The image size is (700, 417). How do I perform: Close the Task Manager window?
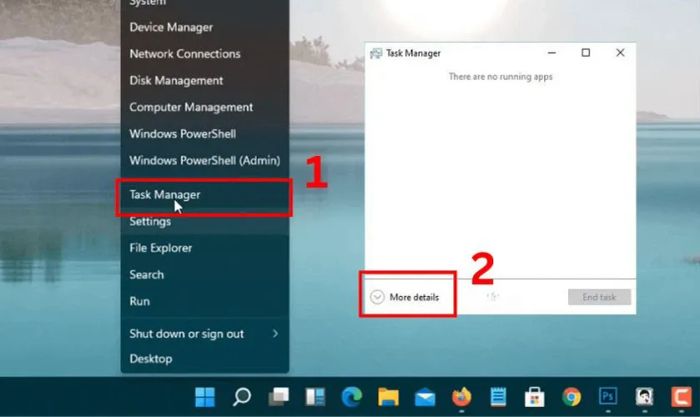pos(620,53)
